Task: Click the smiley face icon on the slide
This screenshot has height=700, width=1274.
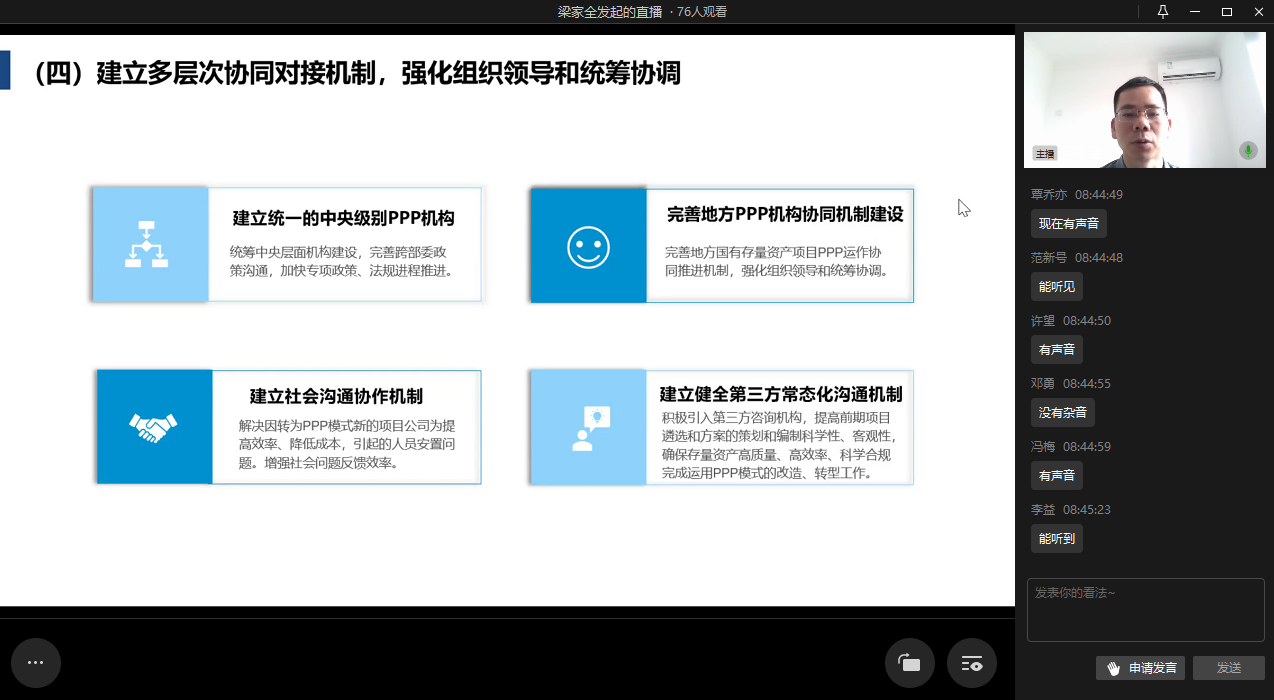Action: [x=588, y=246]
